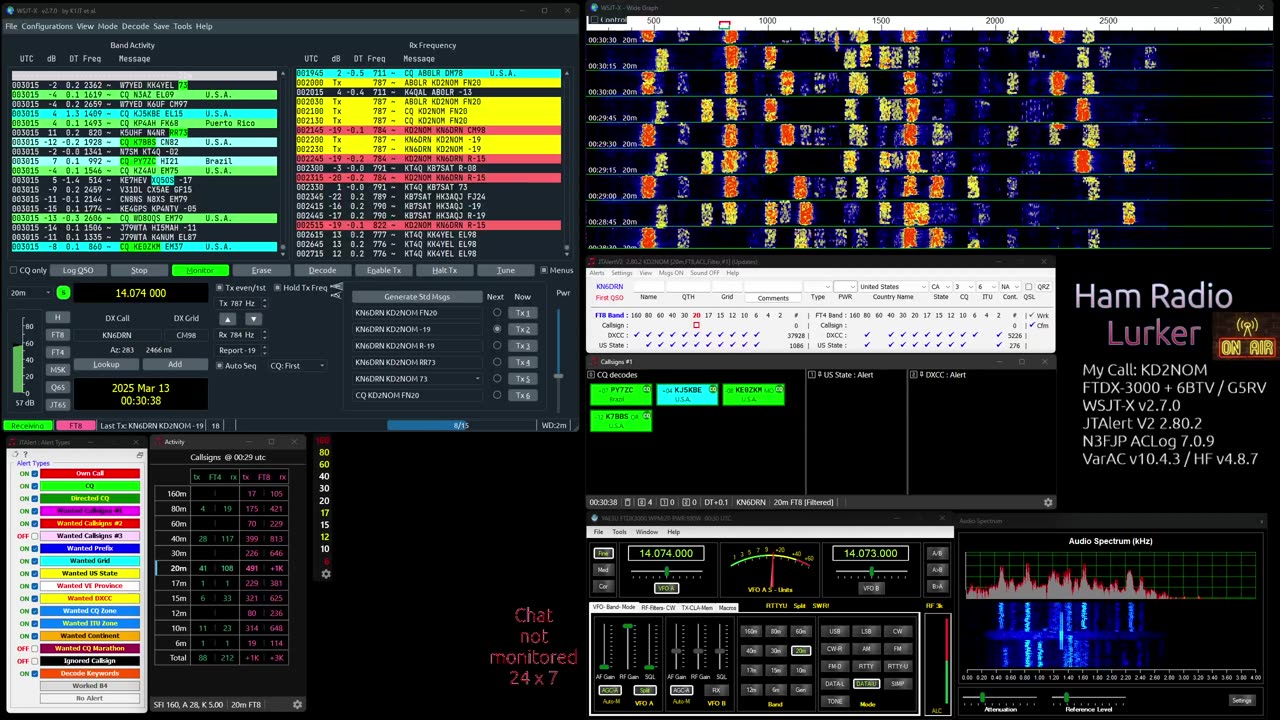Click the Tx/Rx frequency lock arrows icon
The image size is (1280, 720).
pos(336,290)
